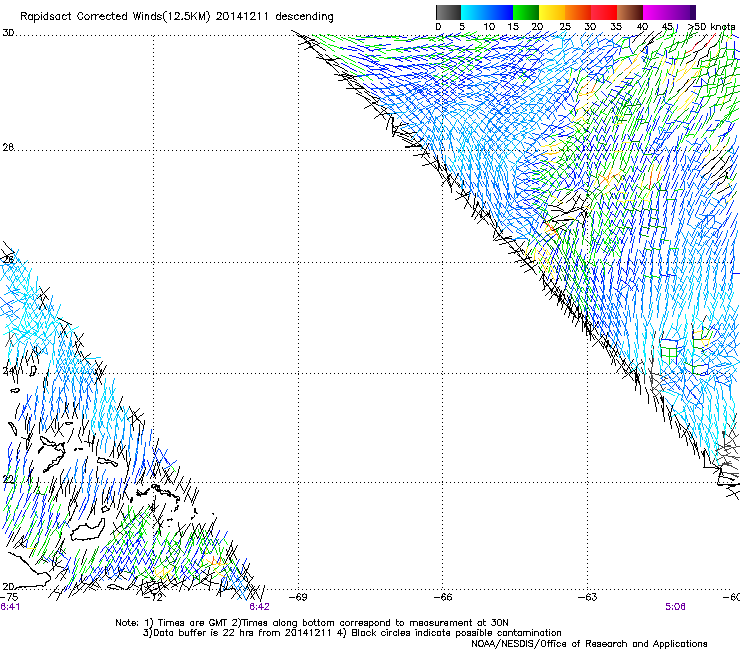Click the '26' latitude axis label
This screenshot has width=740, height=650.
[8, 260]
